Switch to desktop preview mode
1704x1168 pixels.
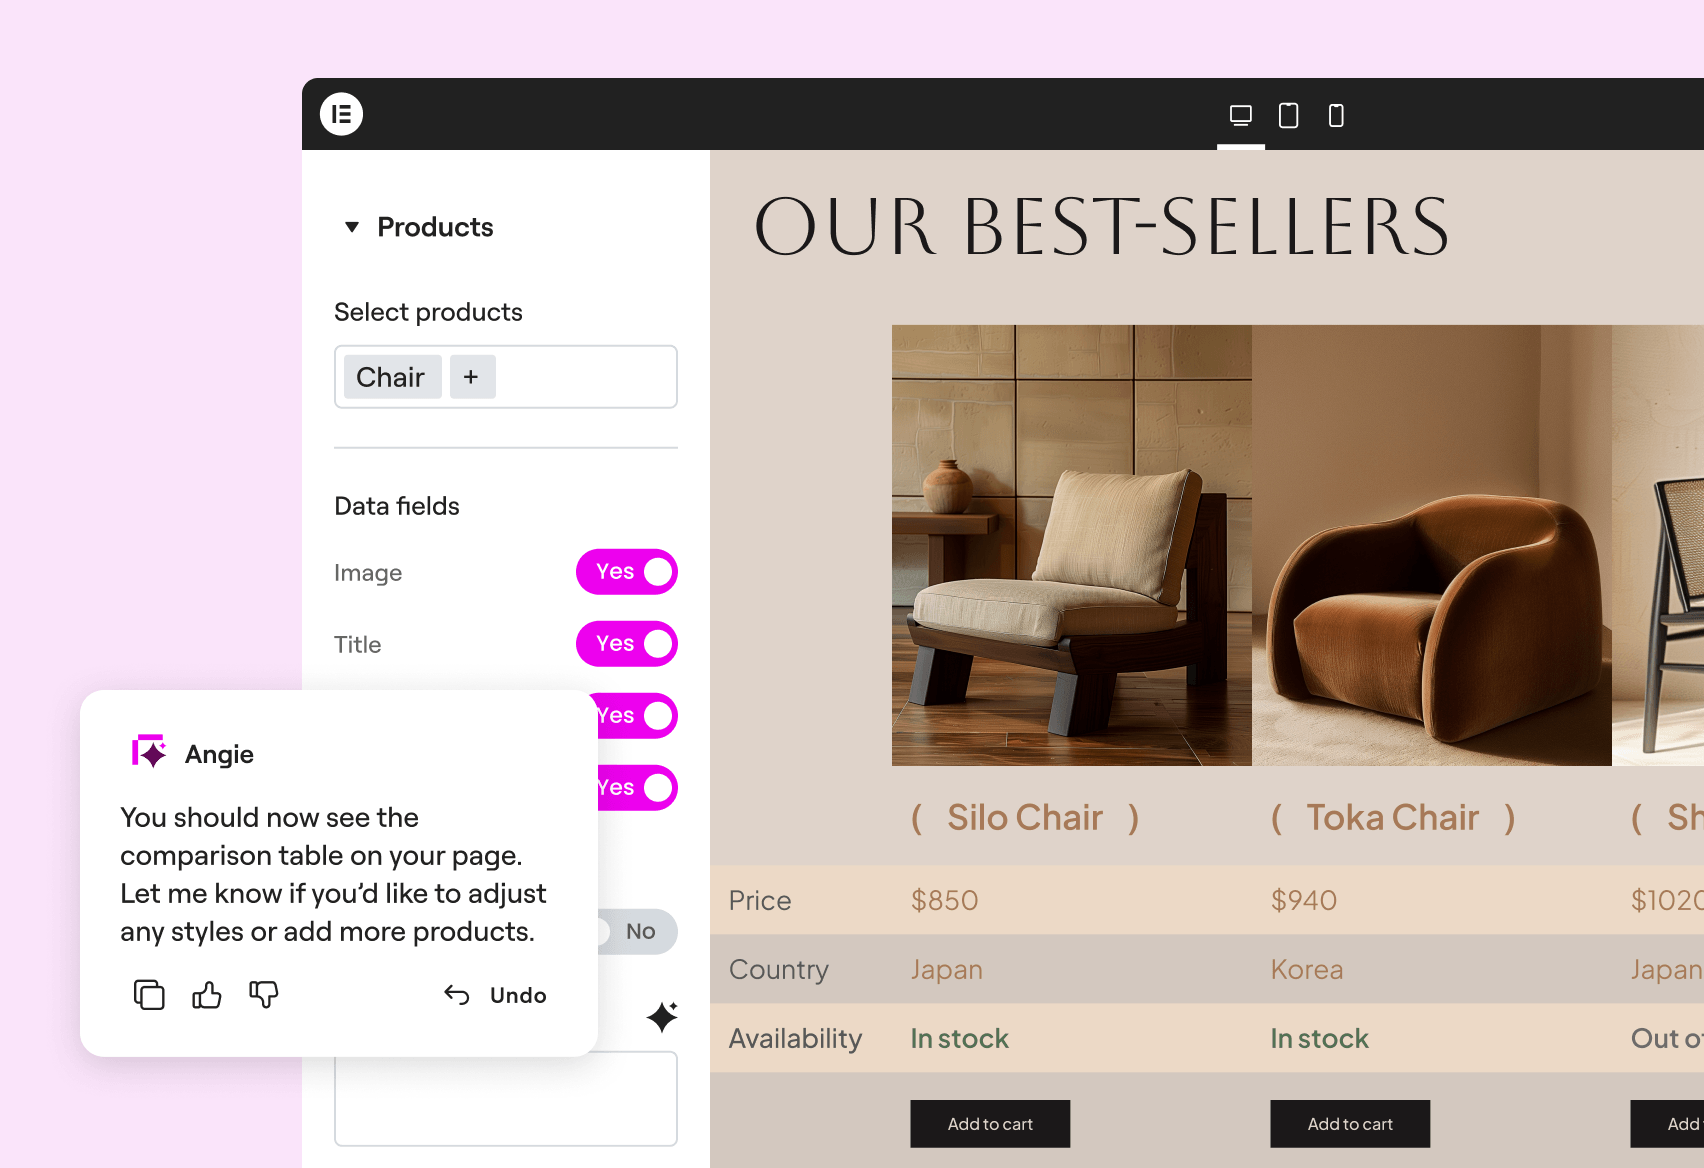tap(1241, 116)
